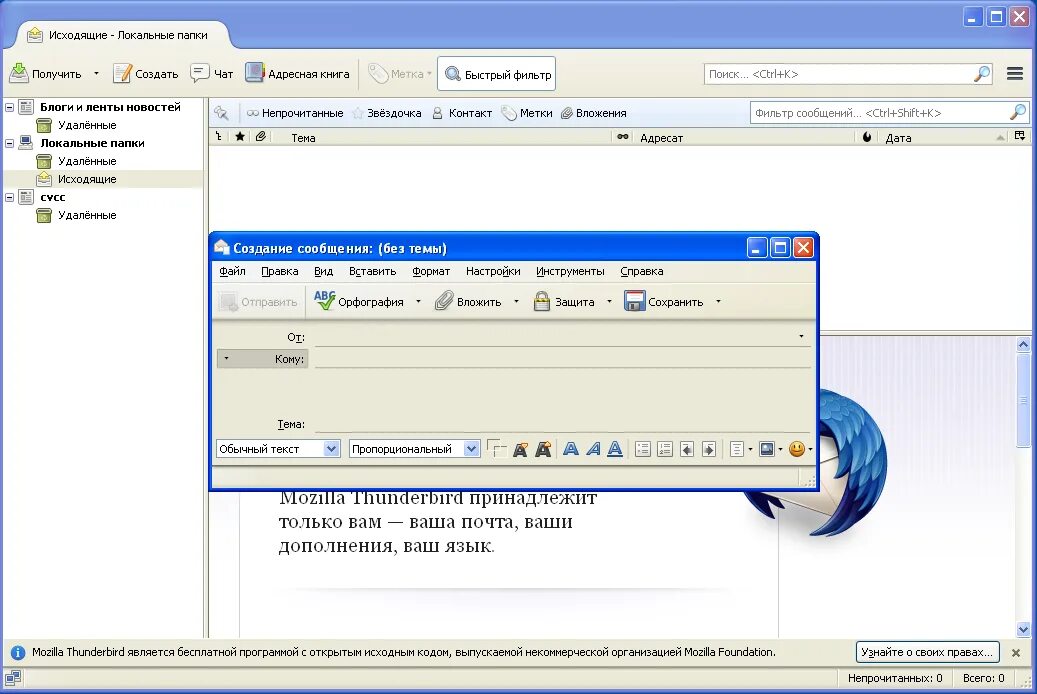The width and height of the screenshot is (1037, 694).
Task: Toggle Звёздочка quick filter
Action: pos(387,113)
